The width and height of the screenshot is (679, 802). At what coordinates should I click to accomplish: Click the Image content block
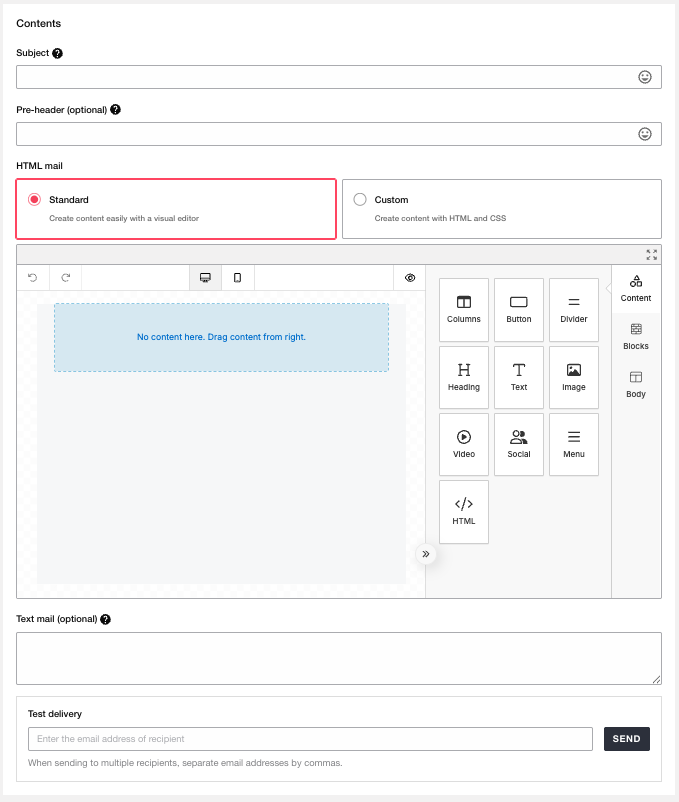click(x=574, y=377)
